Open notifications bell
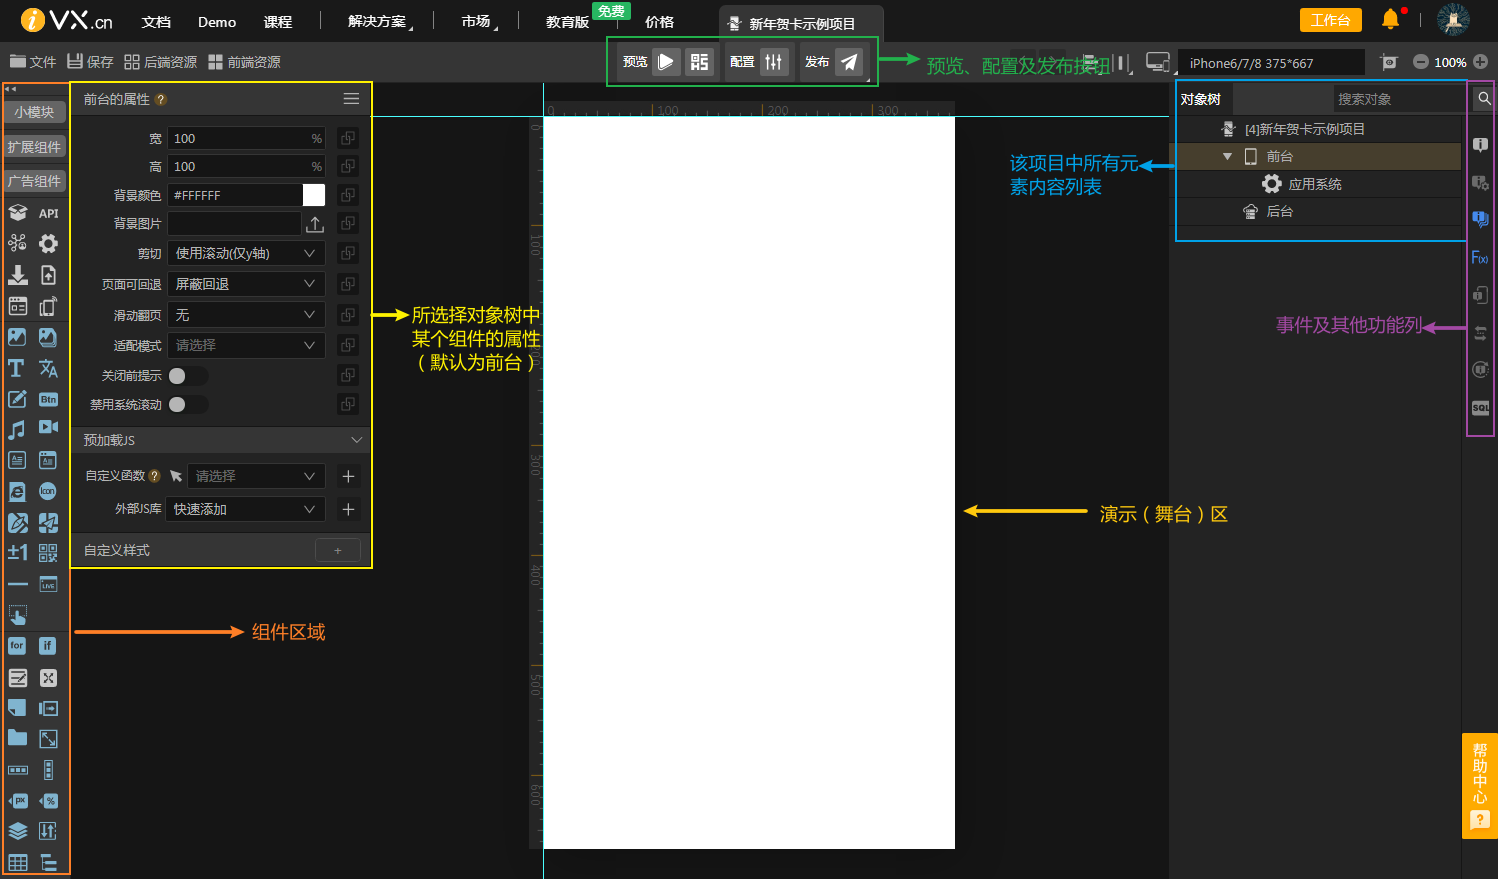 coord(1390,19)
